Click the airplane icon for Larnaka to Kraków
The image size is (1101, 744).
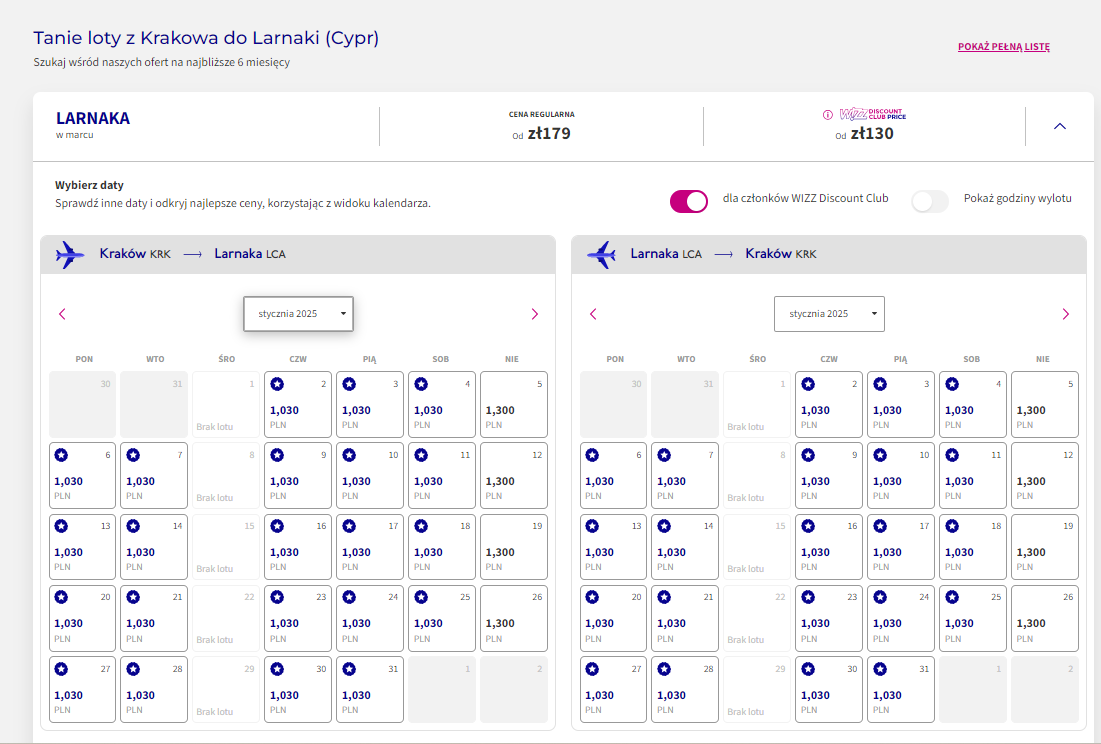[601, 254]
